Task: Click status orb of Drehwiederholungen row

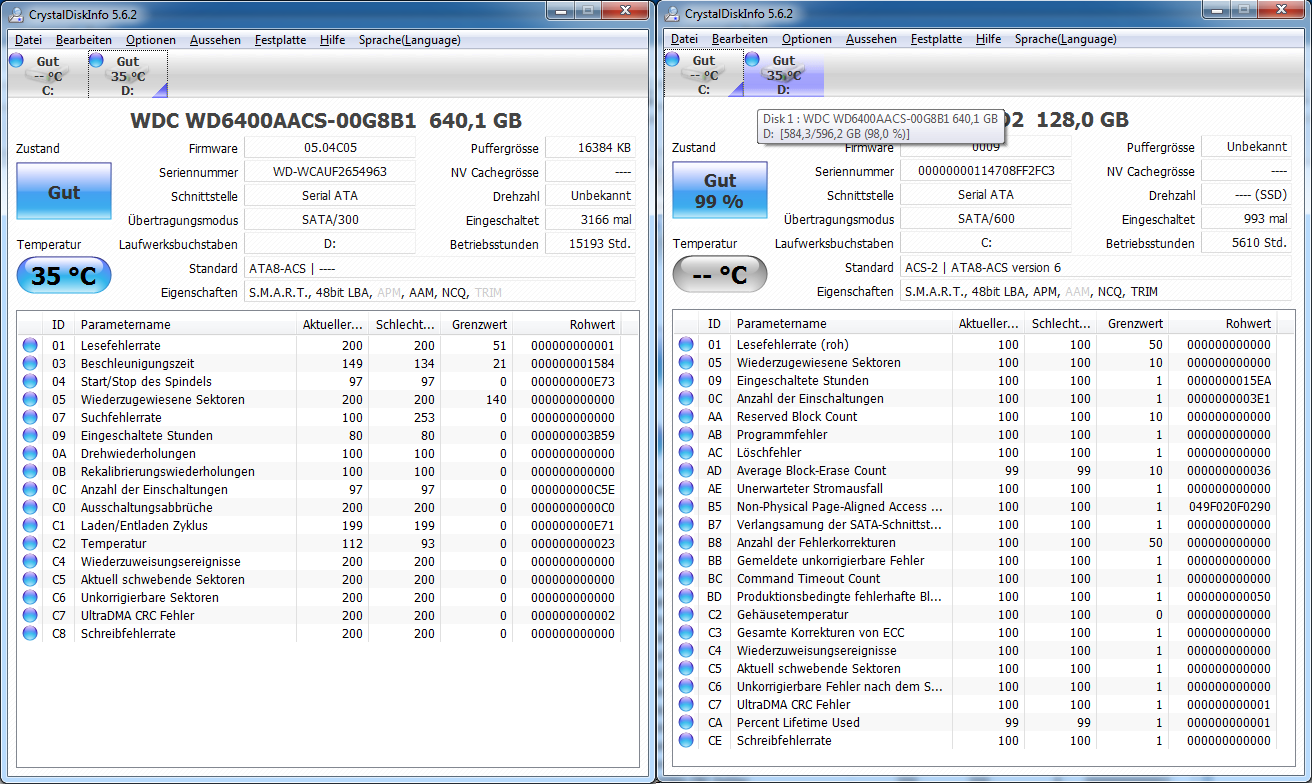Action: click(30, 453)
